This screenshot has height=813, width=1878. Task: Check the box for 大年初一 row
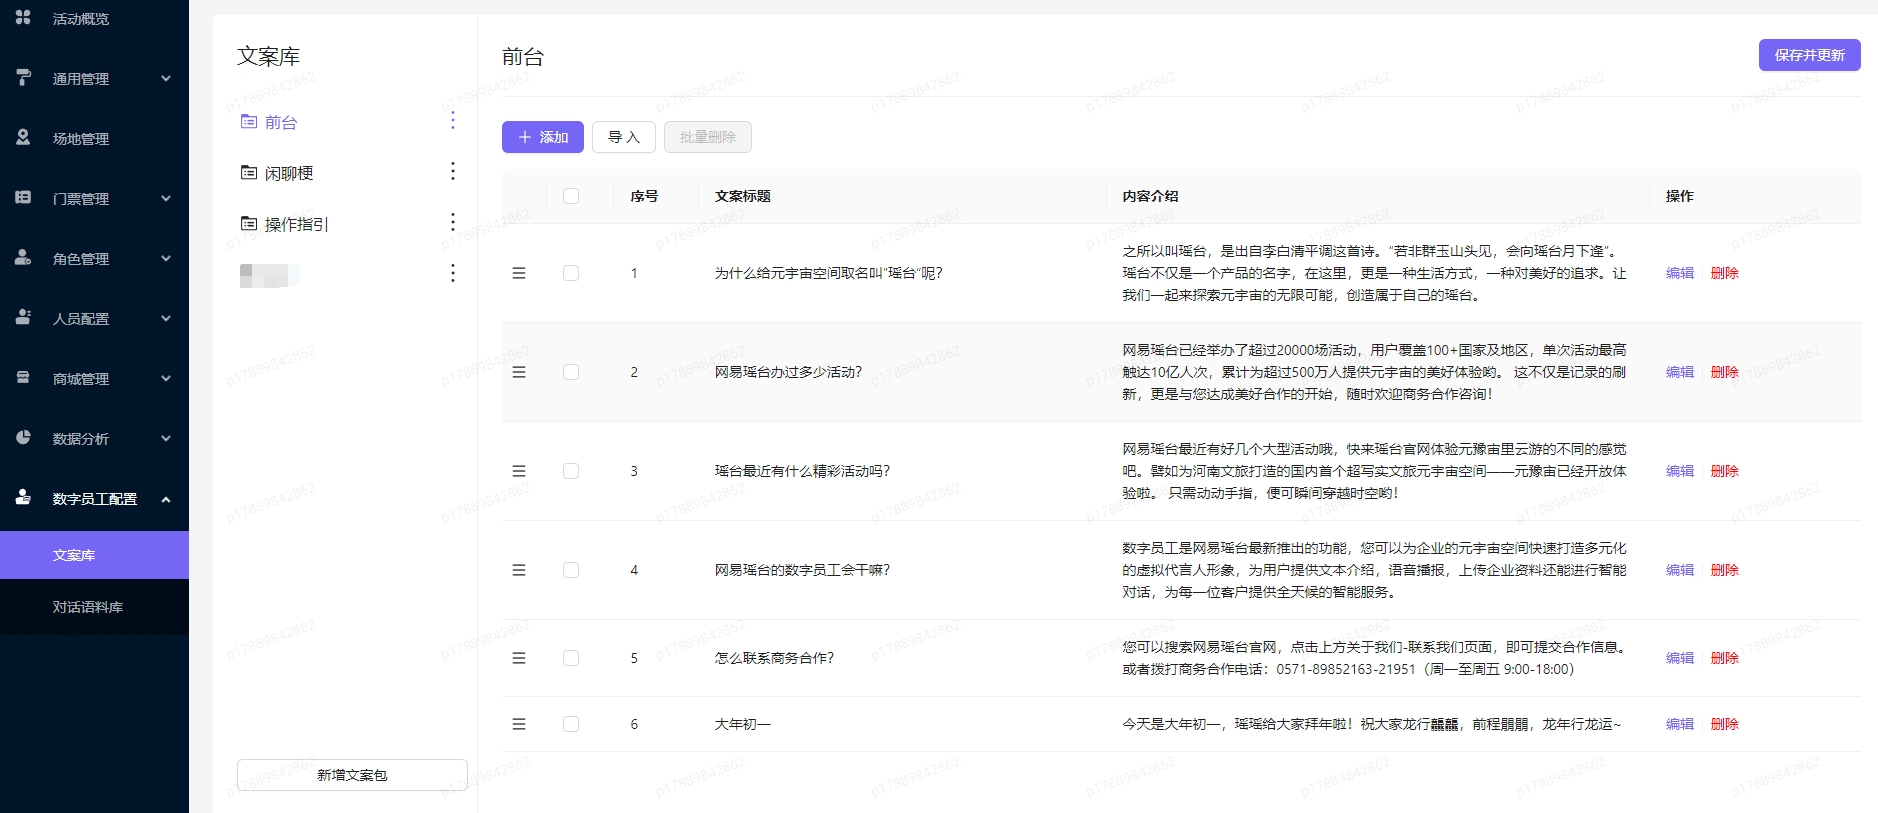pyautogui.click(x=571, y=724)
